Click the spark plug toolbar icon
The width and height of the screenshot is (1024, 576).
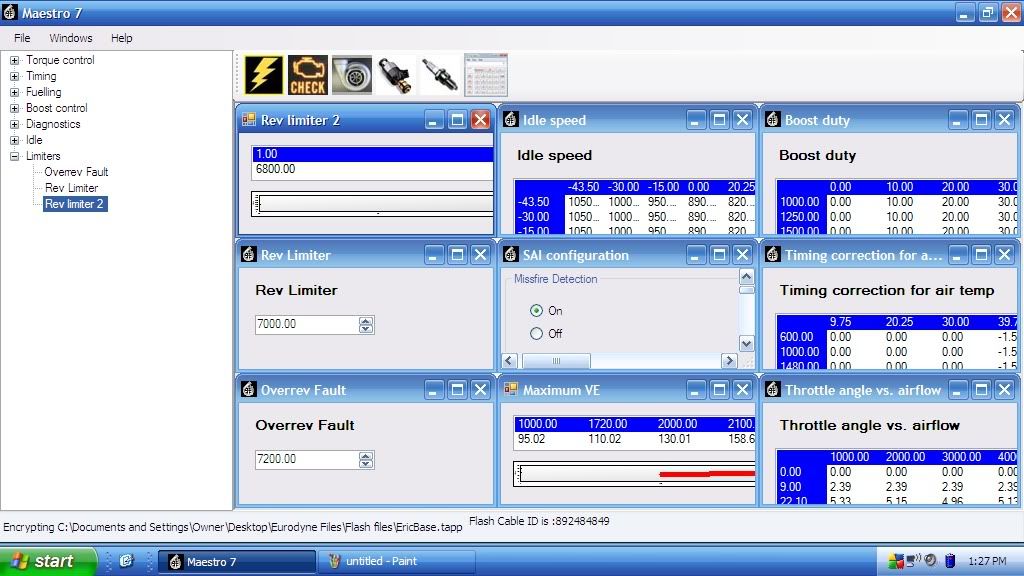click(440, 76)
